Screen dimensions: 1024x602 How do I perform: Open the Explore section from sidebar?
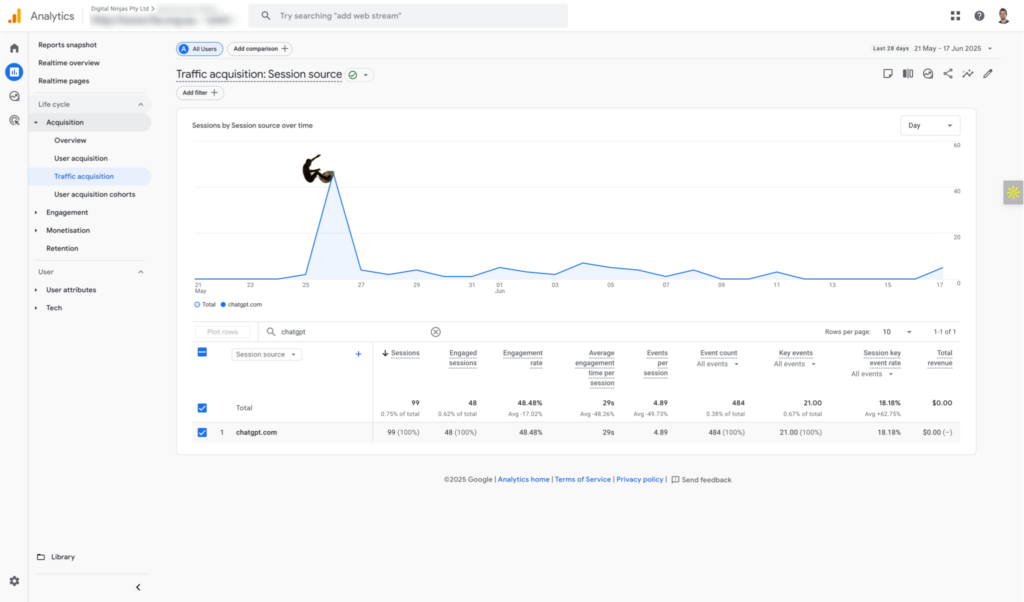(x=14, y=95)
